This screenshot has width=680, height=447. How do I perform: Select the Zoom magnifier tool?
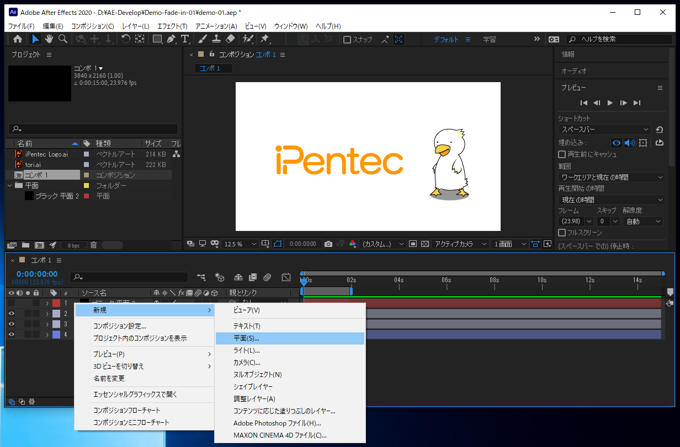pyautogui.click(x=63, y=39)
